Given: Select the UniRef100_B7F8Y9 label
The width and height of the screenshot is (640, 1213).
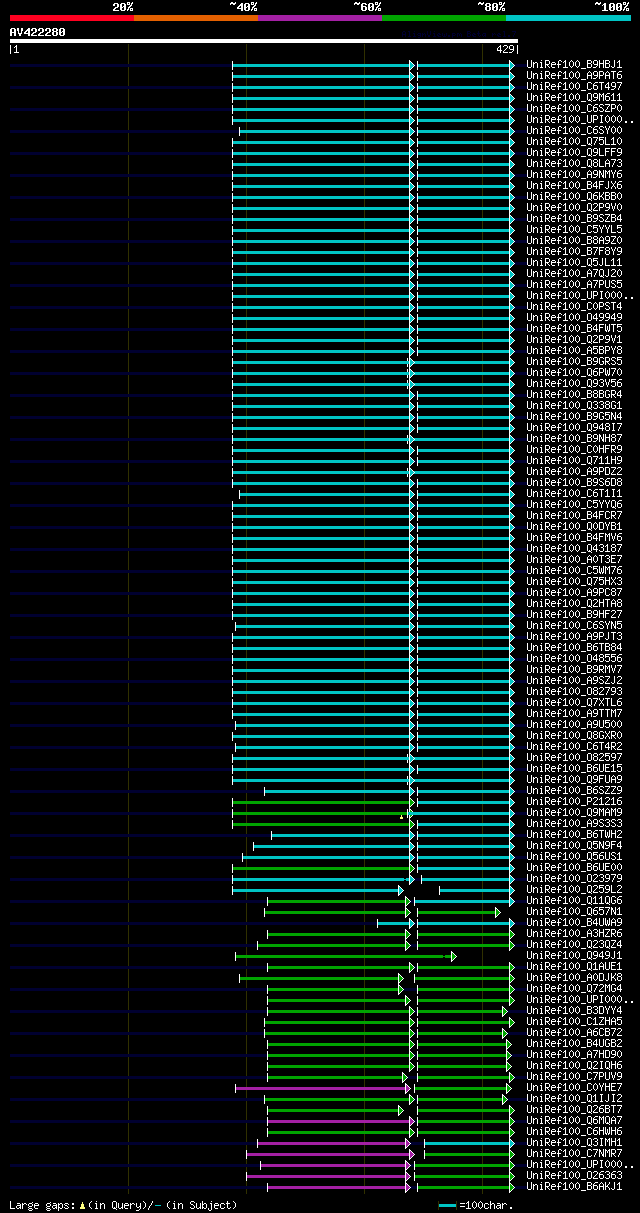Looking at the screenshot, I should coord(574,251).
